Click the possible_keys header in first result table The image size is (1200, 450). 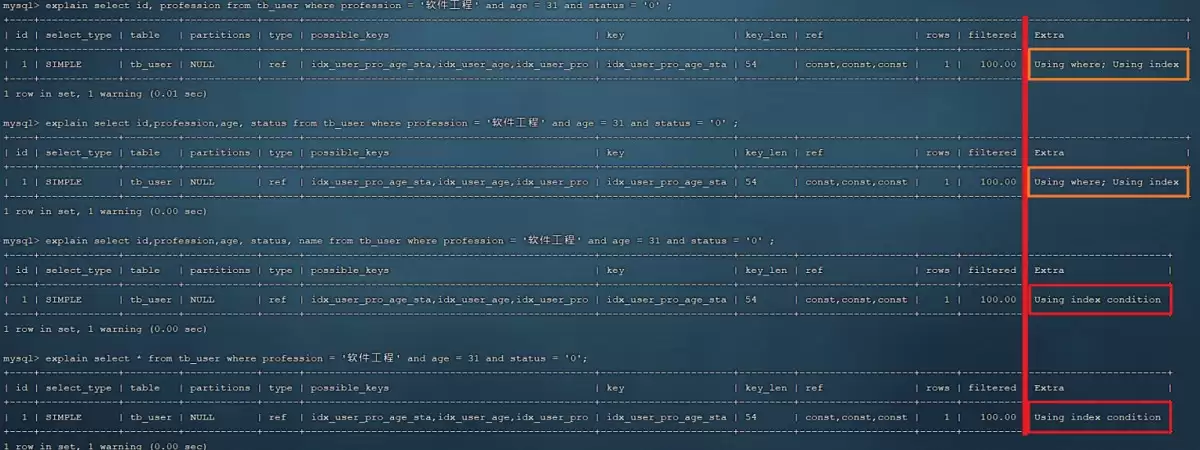pos(350,35)
